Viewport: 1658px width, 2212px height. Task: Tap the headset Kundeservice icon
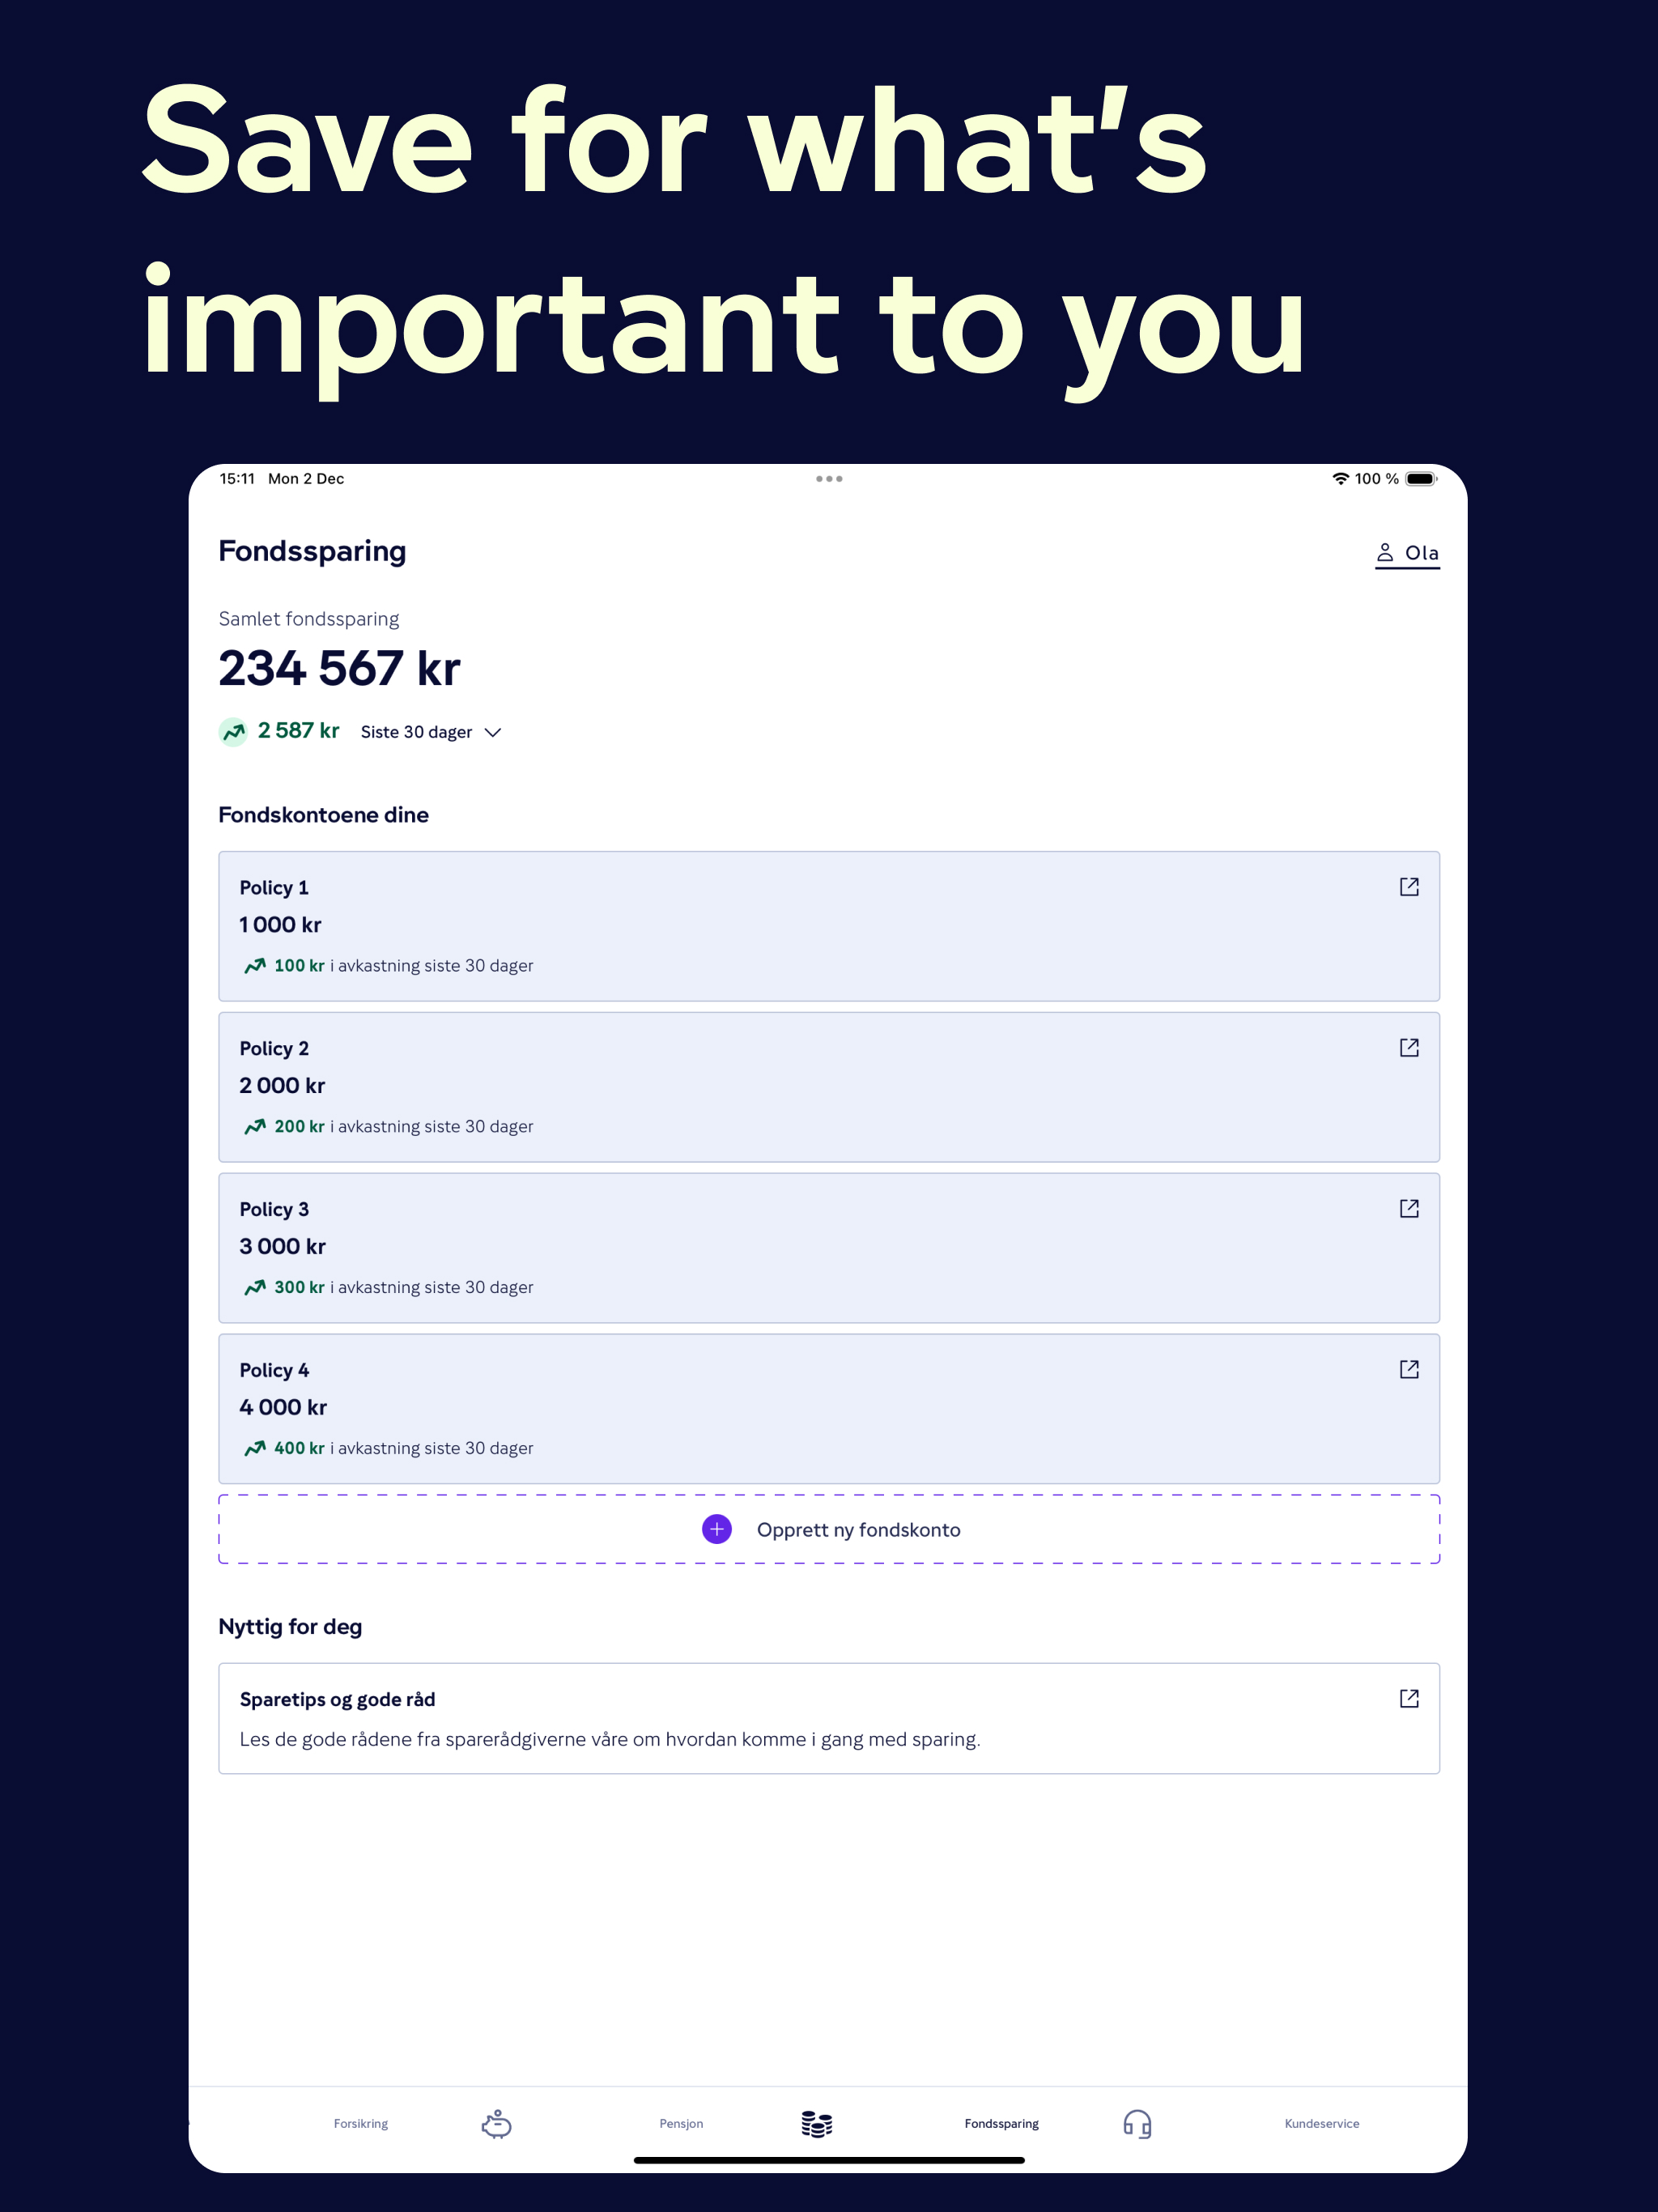tap(1138, 2123)
